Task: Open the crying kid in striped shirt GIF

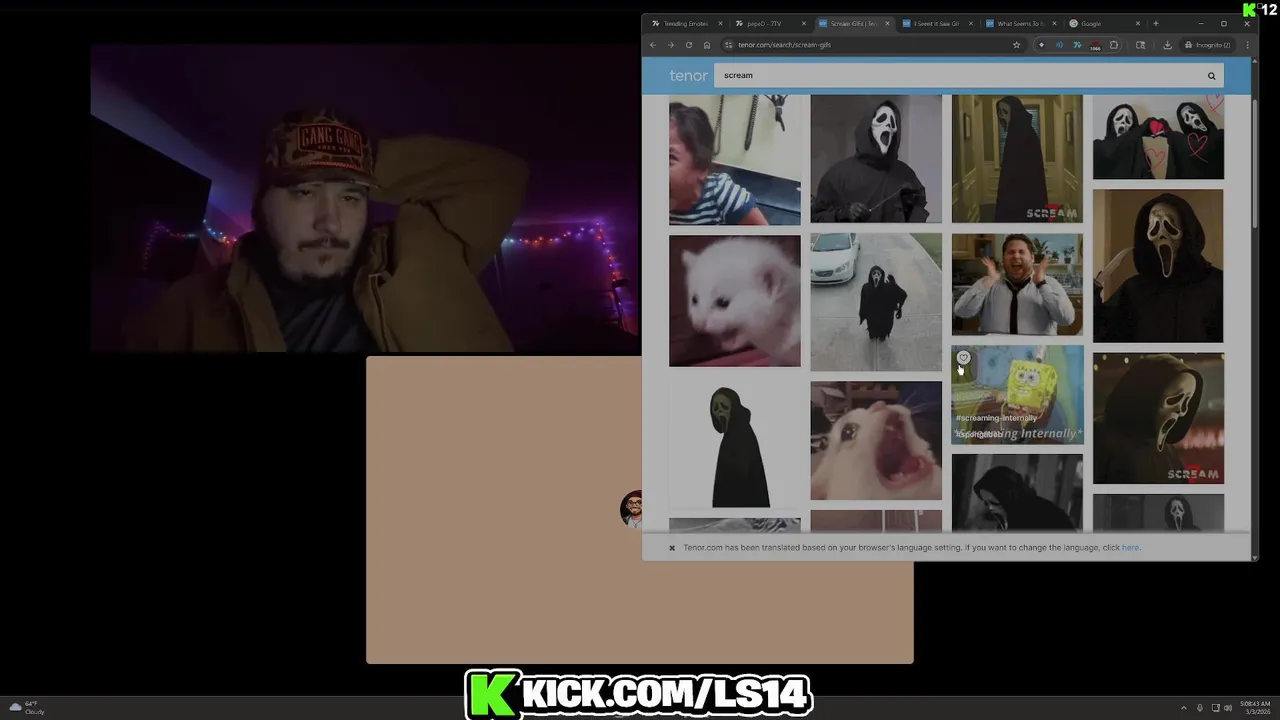Action: (x=735, y=160)
